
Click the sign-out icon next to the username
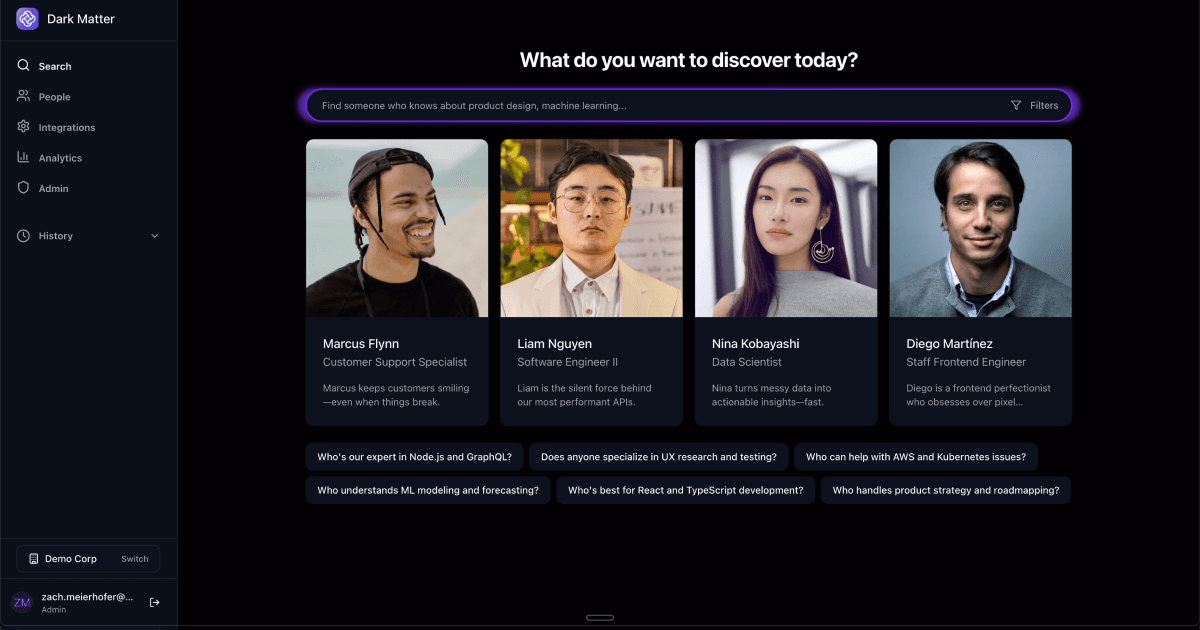tap(155, 602)
